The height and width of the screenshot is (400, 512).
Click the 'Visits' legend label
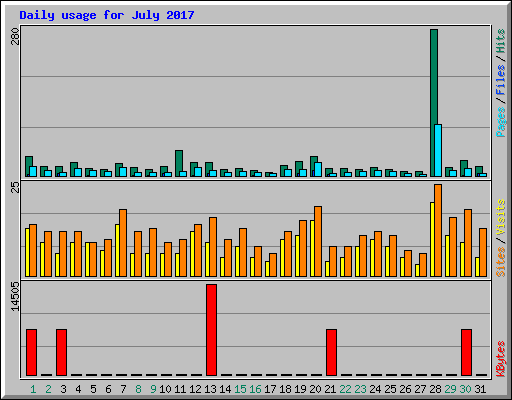pyautogui.click(x=501, y=217)
